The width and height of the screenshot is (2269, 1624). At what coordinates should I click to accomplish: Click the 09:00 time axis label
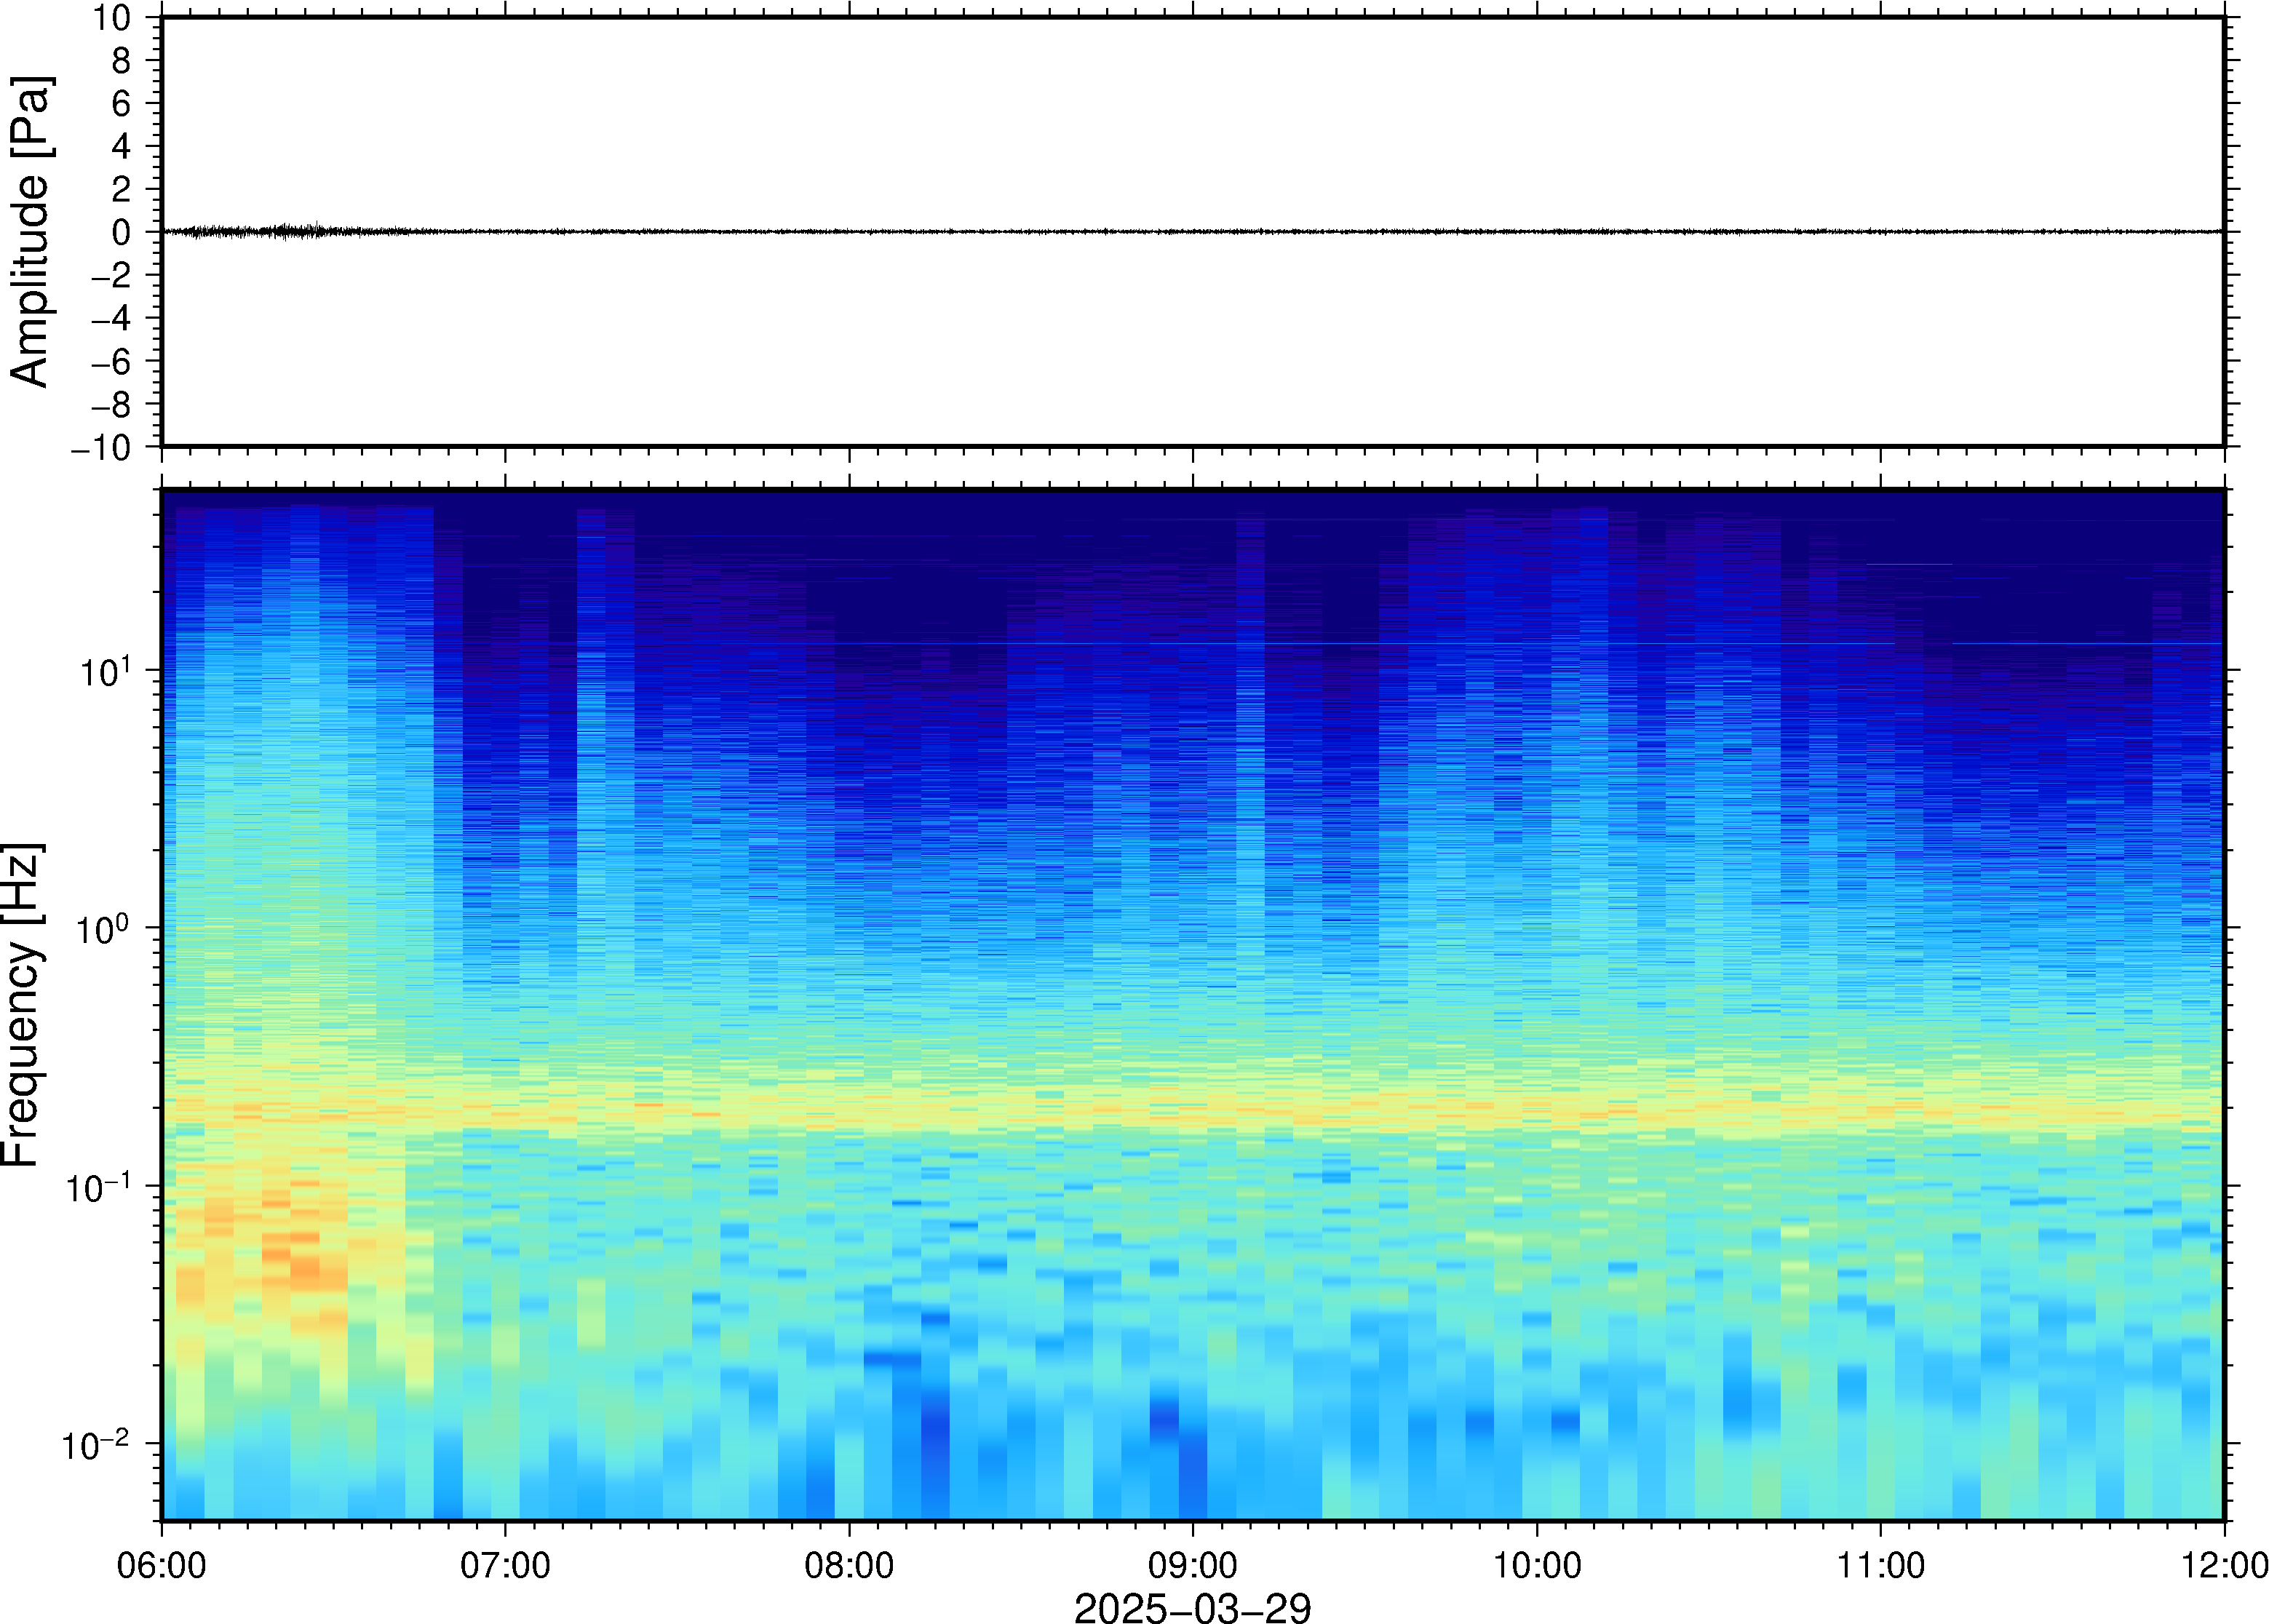coord(1193,1565)
